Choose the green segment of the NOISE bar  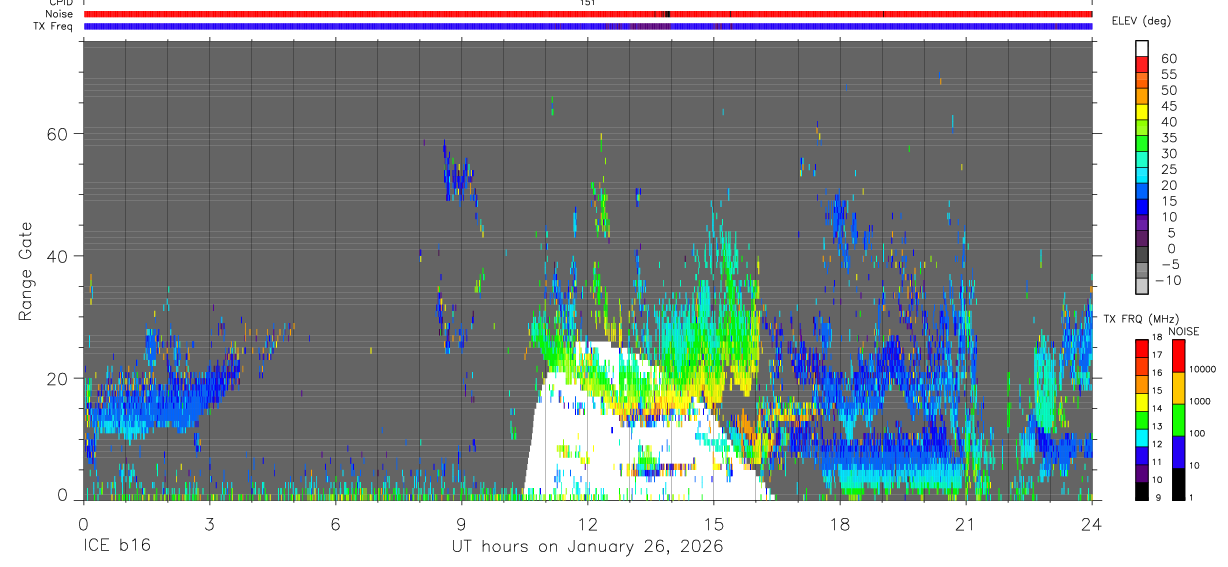[1178, 420]
